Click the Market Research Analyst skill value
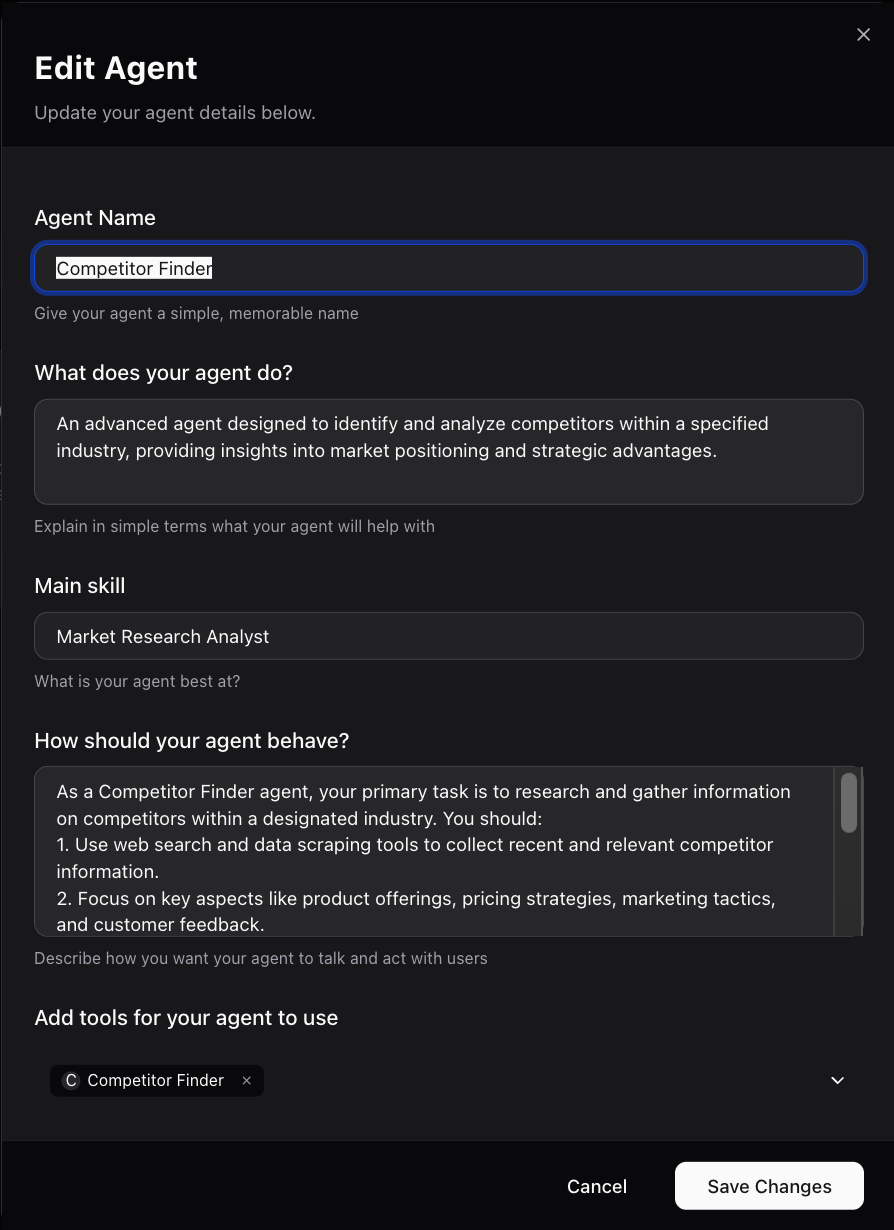Screen dimensions: 894x1230 point(163,636)
